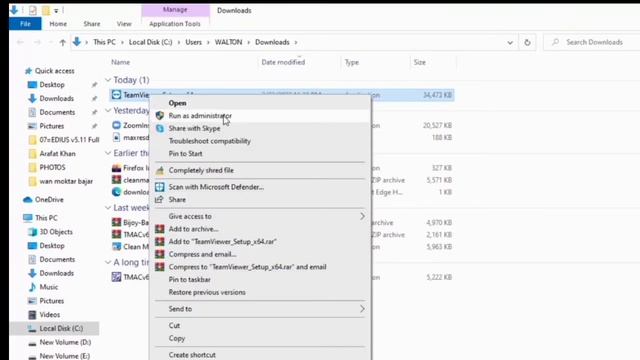The image size is (640, 360).
Task: Click the Completely shred file icon
Action: (x=160, y=171)
